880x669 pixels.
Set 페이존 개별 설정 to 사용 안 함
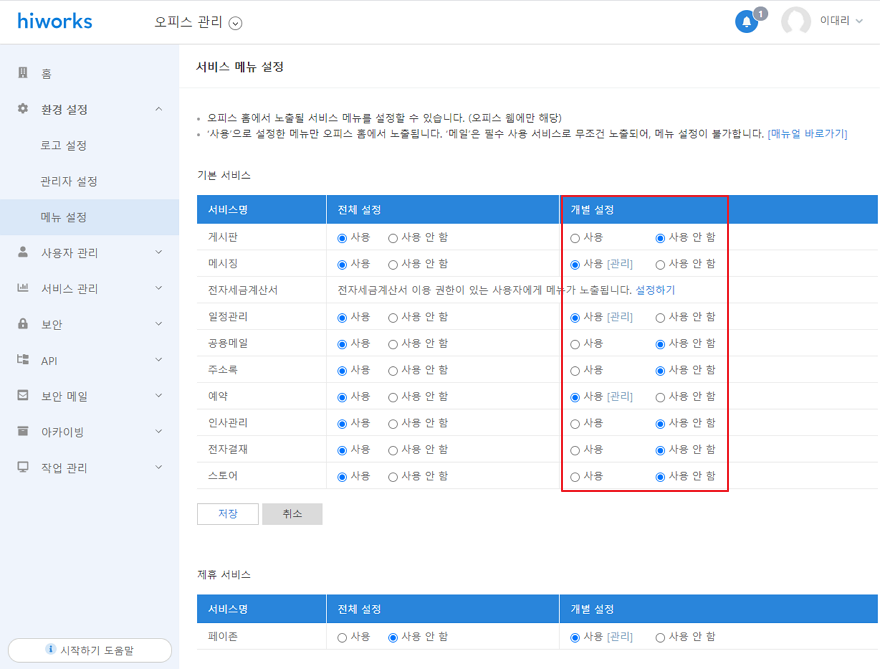[x=660, y=638]
